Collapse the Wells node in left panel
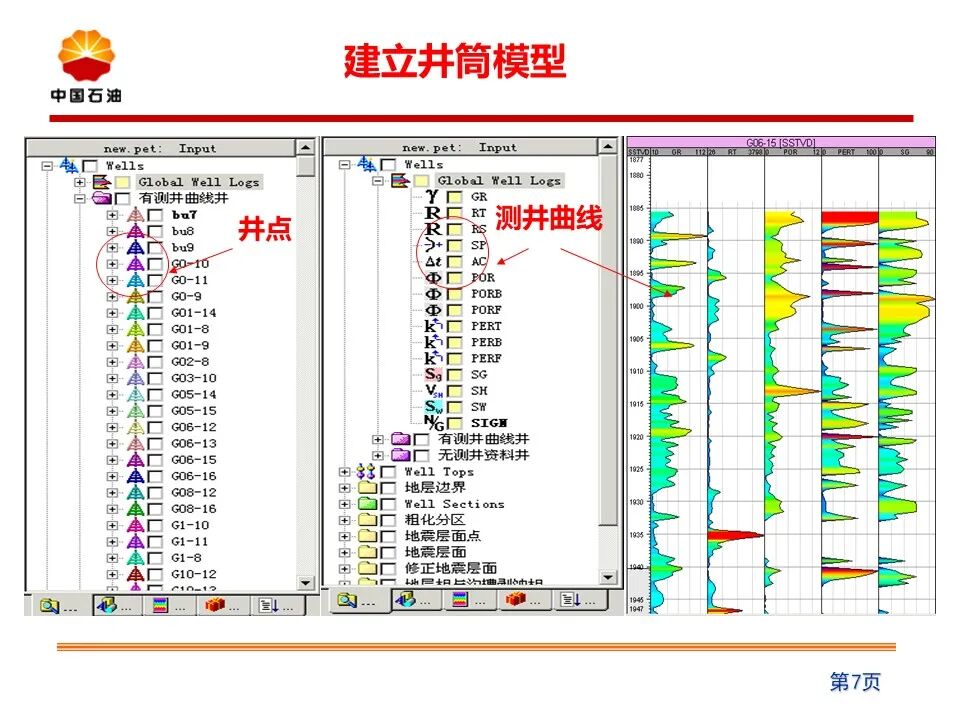 pyautogui.click(x=47, y=165)
